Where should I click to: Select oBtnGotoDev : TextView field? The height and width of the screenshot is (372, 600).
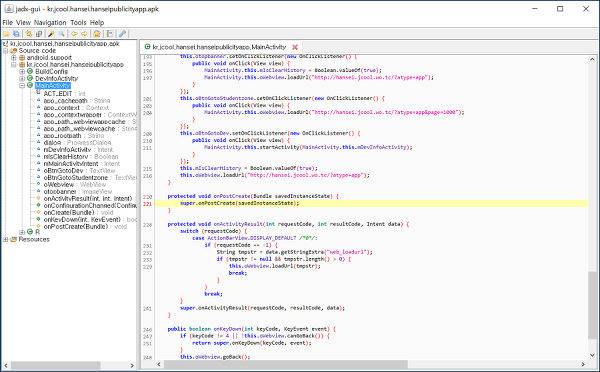point(79,170)
